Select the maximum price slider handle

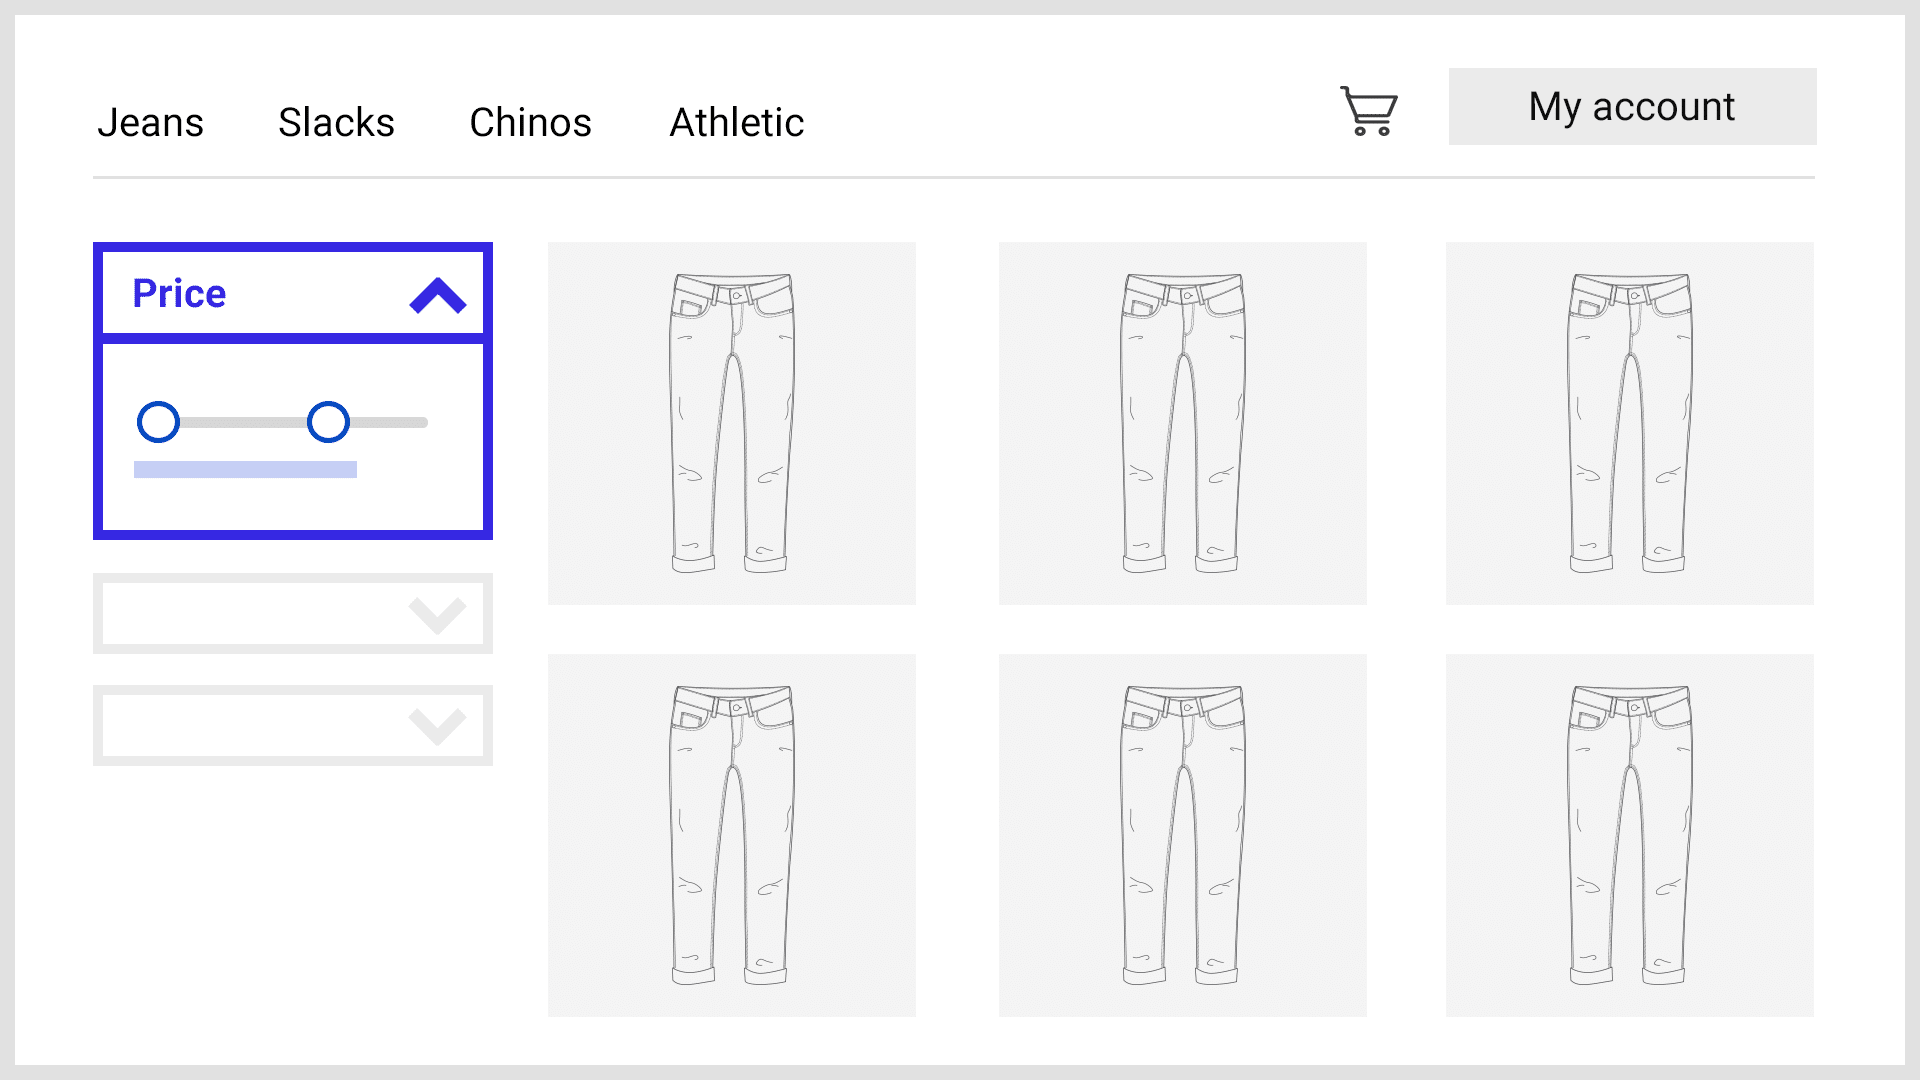pos(328,423)
